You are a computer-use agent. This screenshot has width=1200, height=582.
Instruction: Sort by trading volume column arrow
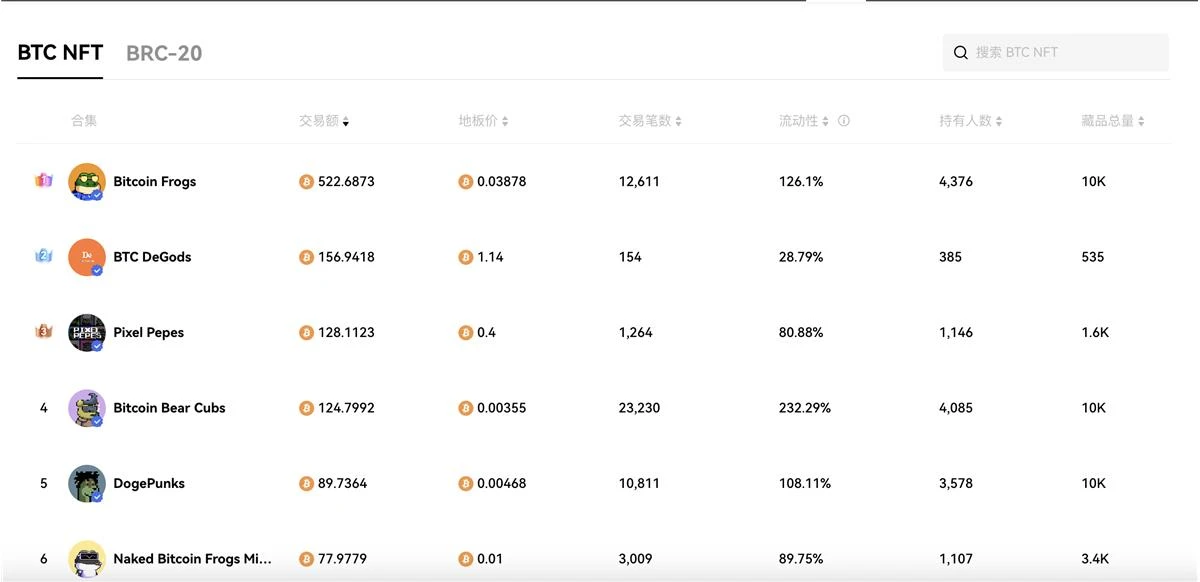click(x=346, y=121)
